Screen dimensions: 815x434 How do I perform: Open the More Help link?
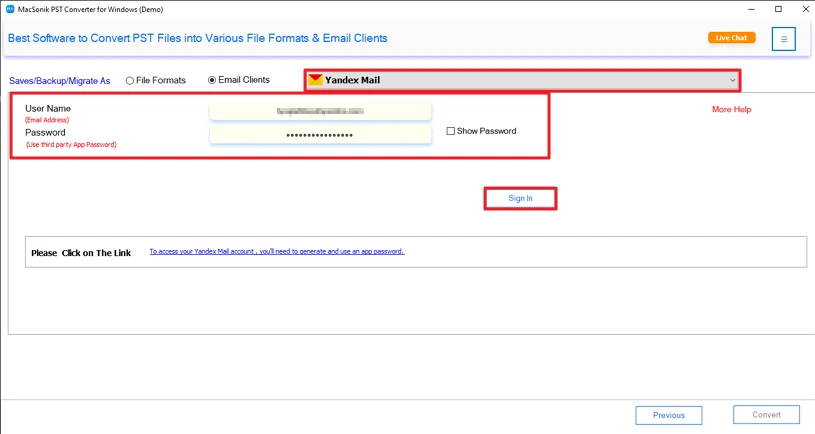pyautogui.click(x=731, y=109)
